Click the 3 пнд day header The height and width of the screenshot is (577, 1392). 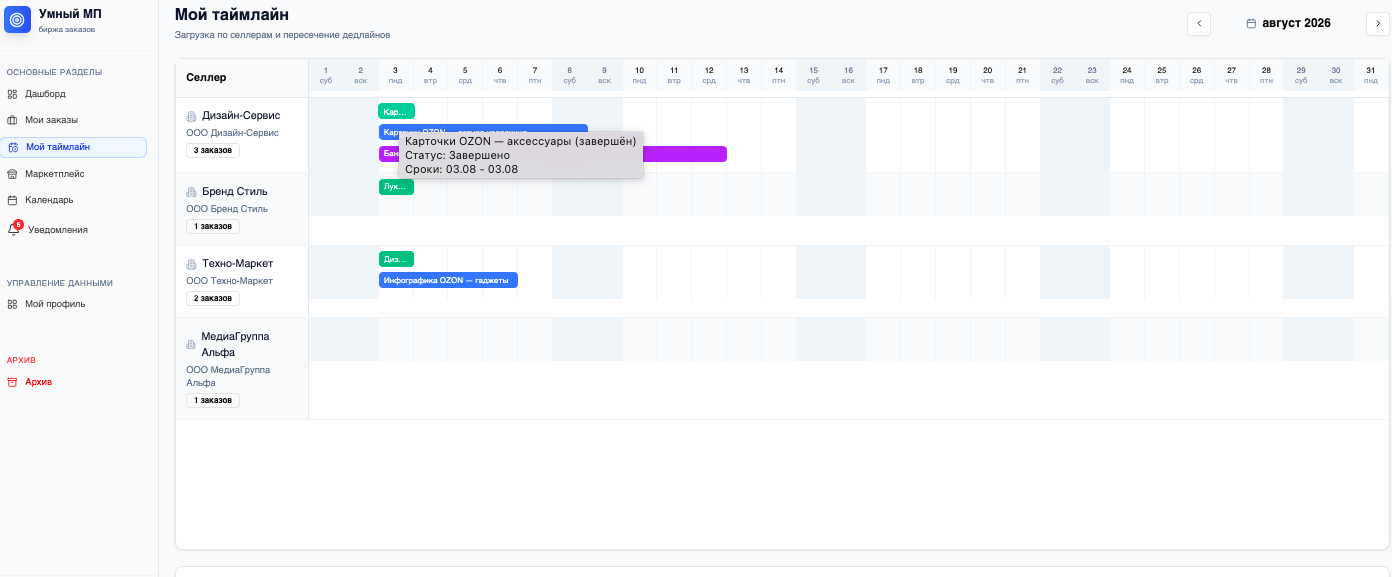click(x=395, y=75)
